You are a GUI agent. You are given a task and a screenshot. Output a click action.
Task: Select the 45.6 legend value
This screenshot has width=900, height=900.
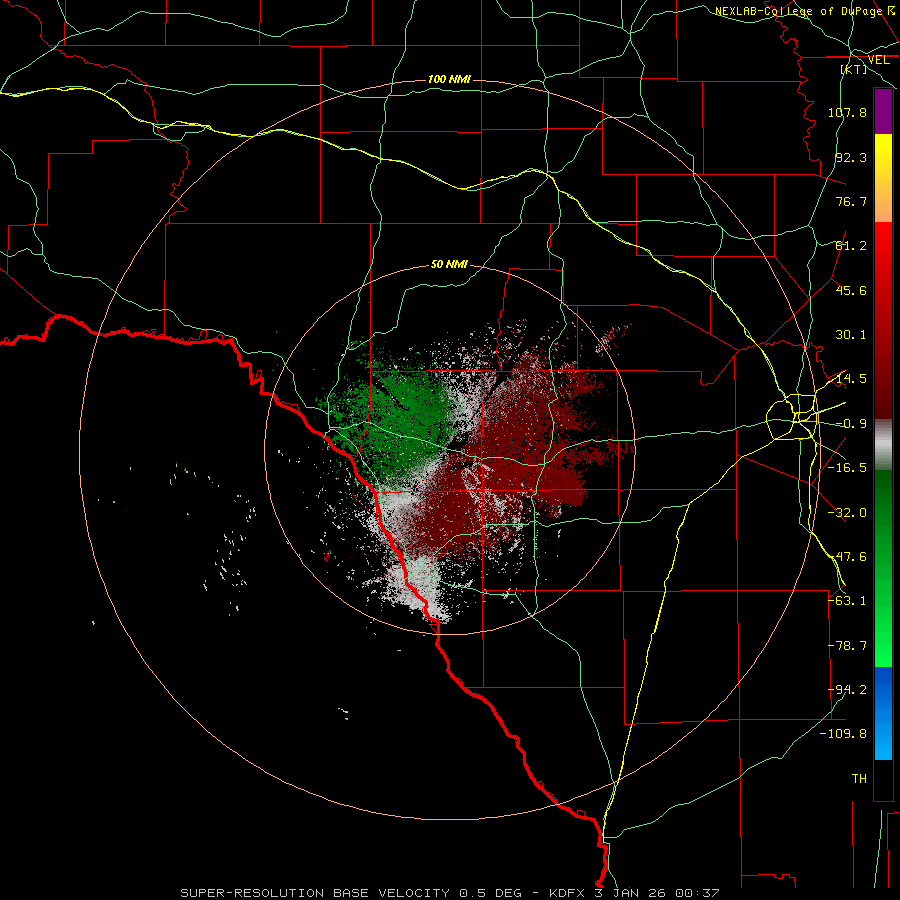[851, 290]
